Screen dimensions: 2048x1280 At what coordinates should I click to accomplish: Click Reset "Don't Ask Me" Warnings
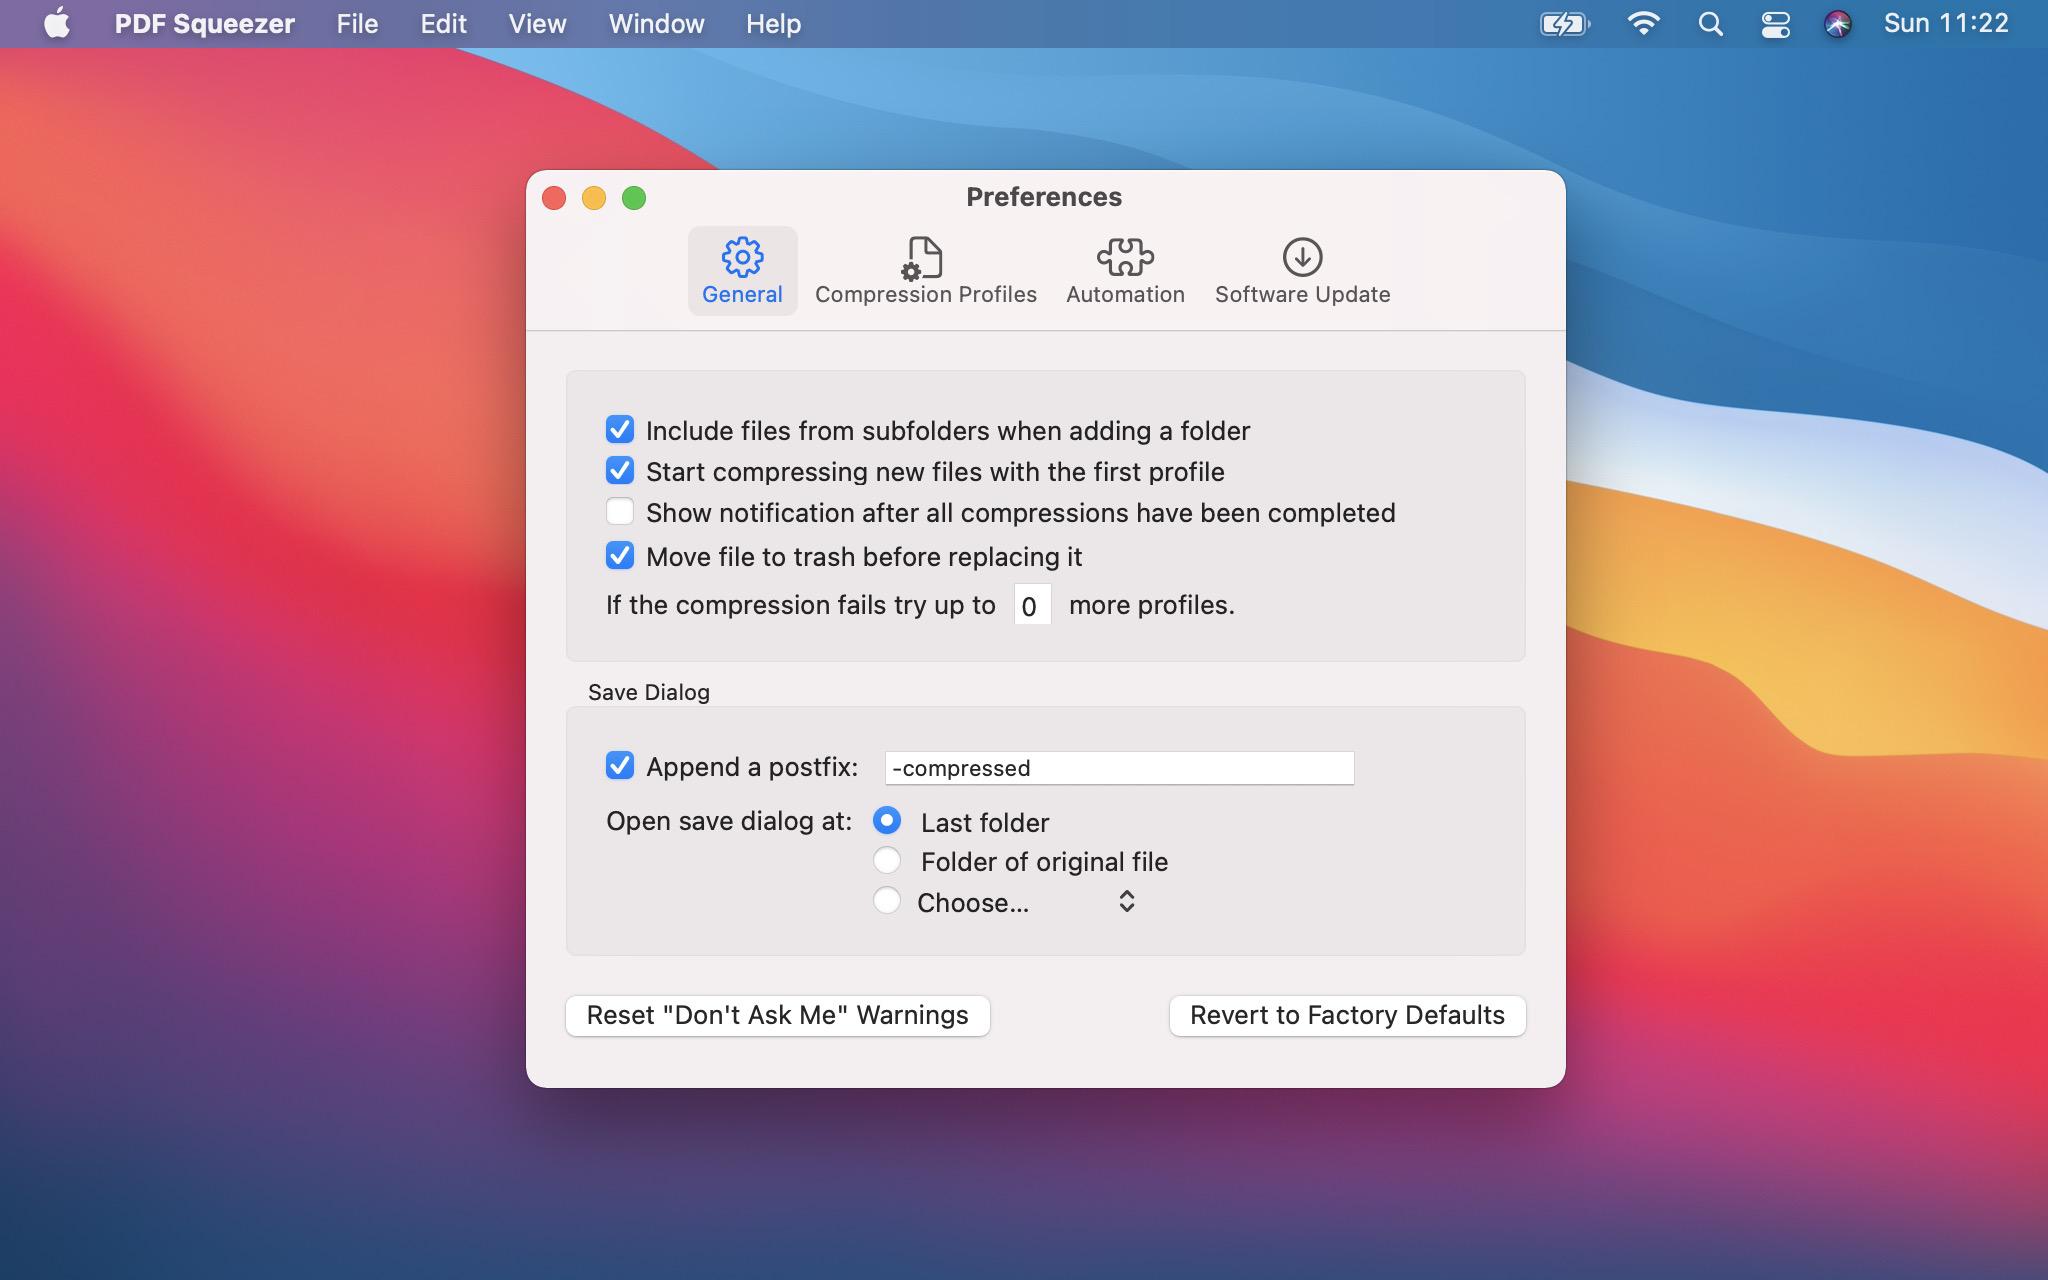coord(778,1016)
